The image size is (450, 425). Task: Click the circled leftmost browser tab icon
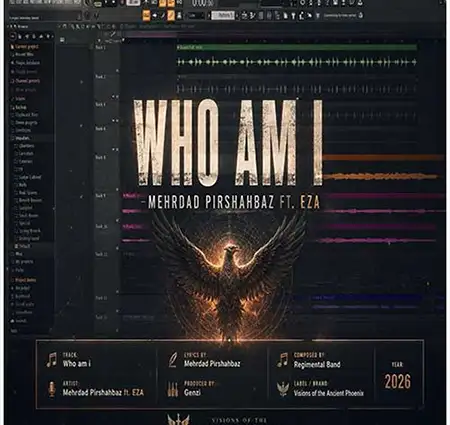[x=13, y=36]
